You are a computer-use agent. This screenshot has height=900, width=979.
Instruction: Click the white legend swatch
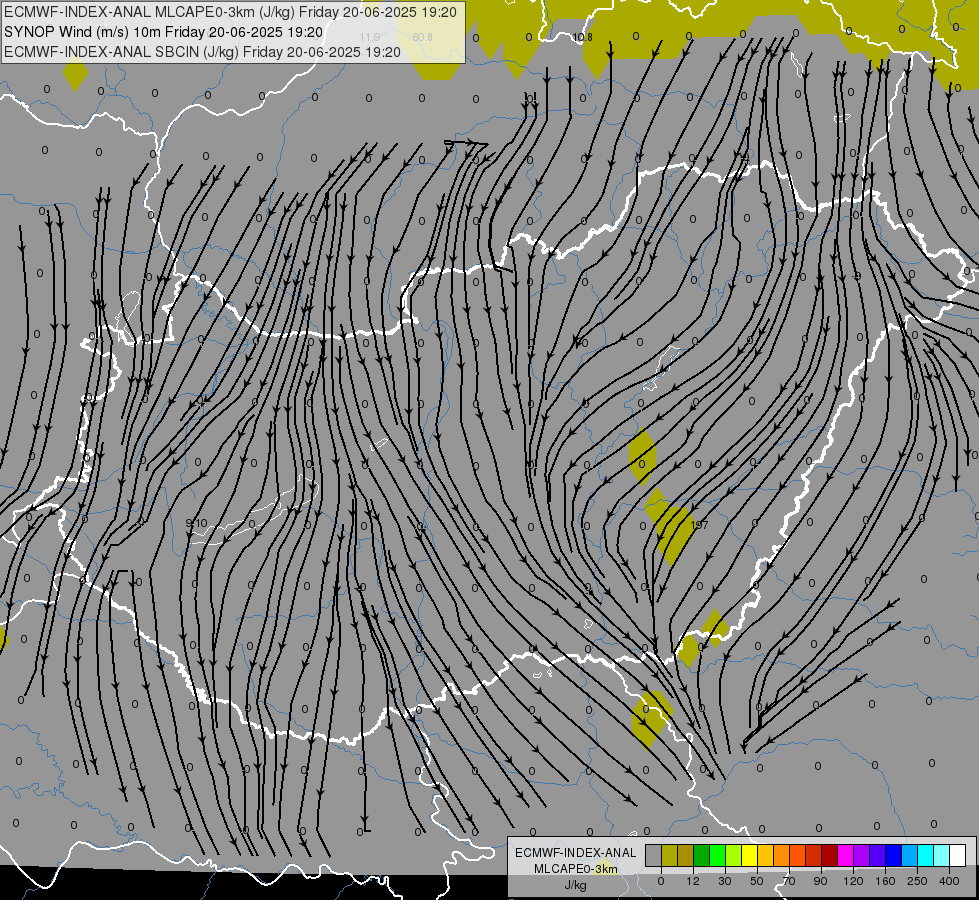pos(957,855)
